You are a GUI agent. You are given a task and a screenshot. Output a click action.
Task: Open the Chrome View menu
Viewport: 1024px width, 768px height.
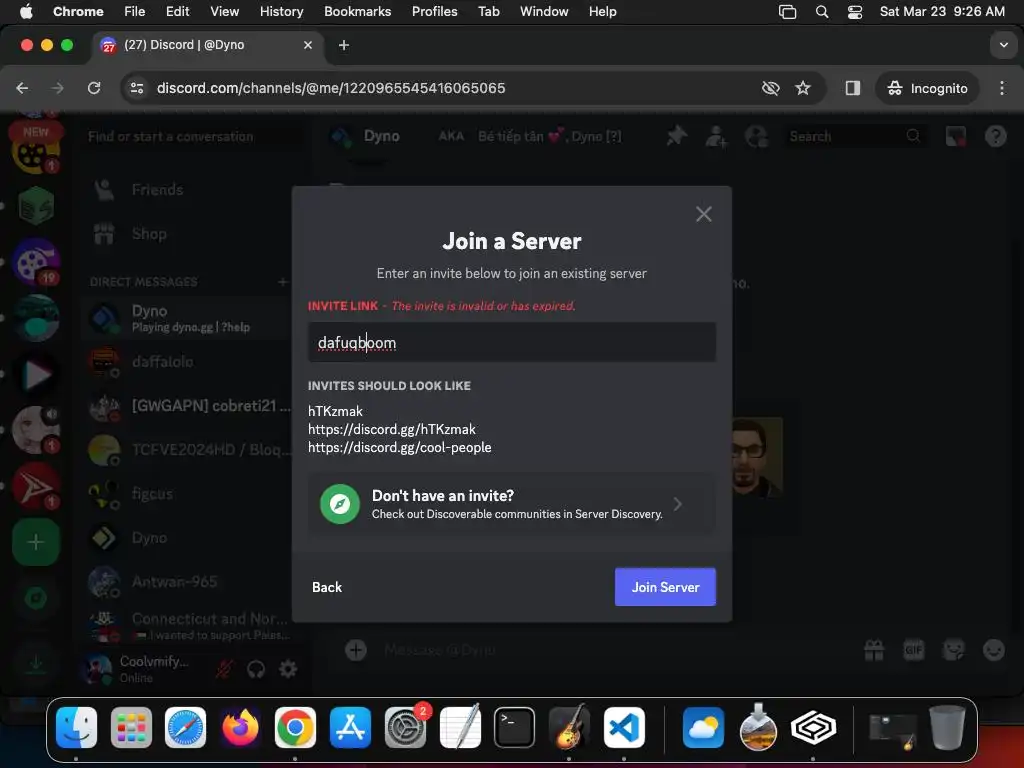point(224,11)
